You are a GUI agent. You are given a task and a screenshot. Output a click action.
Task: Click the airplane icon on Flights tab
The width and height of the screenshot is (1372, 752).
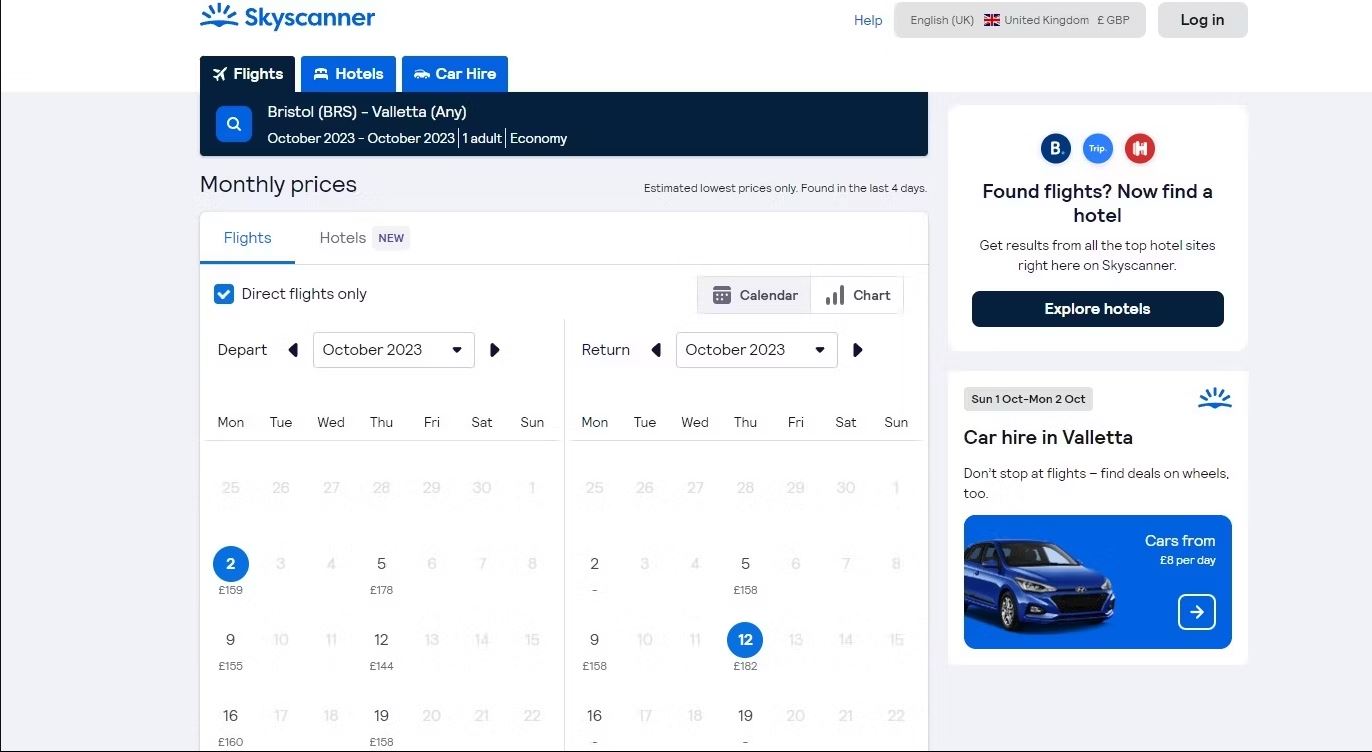tap(220, 74)
